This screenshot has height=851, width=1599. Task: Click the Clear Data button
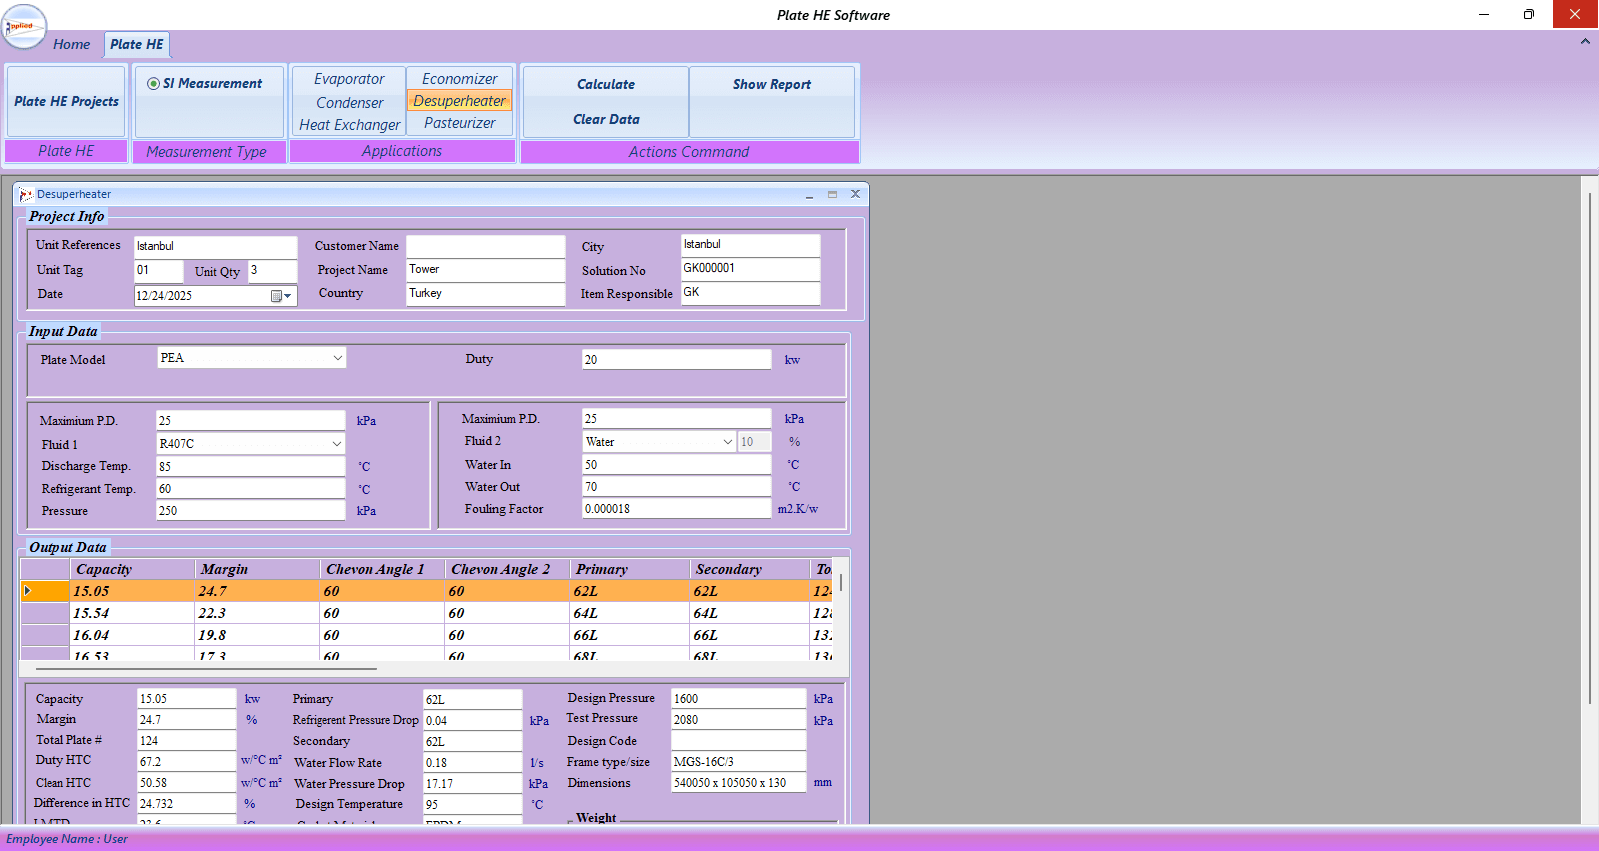pyautogui.click(x=606, y=119)
